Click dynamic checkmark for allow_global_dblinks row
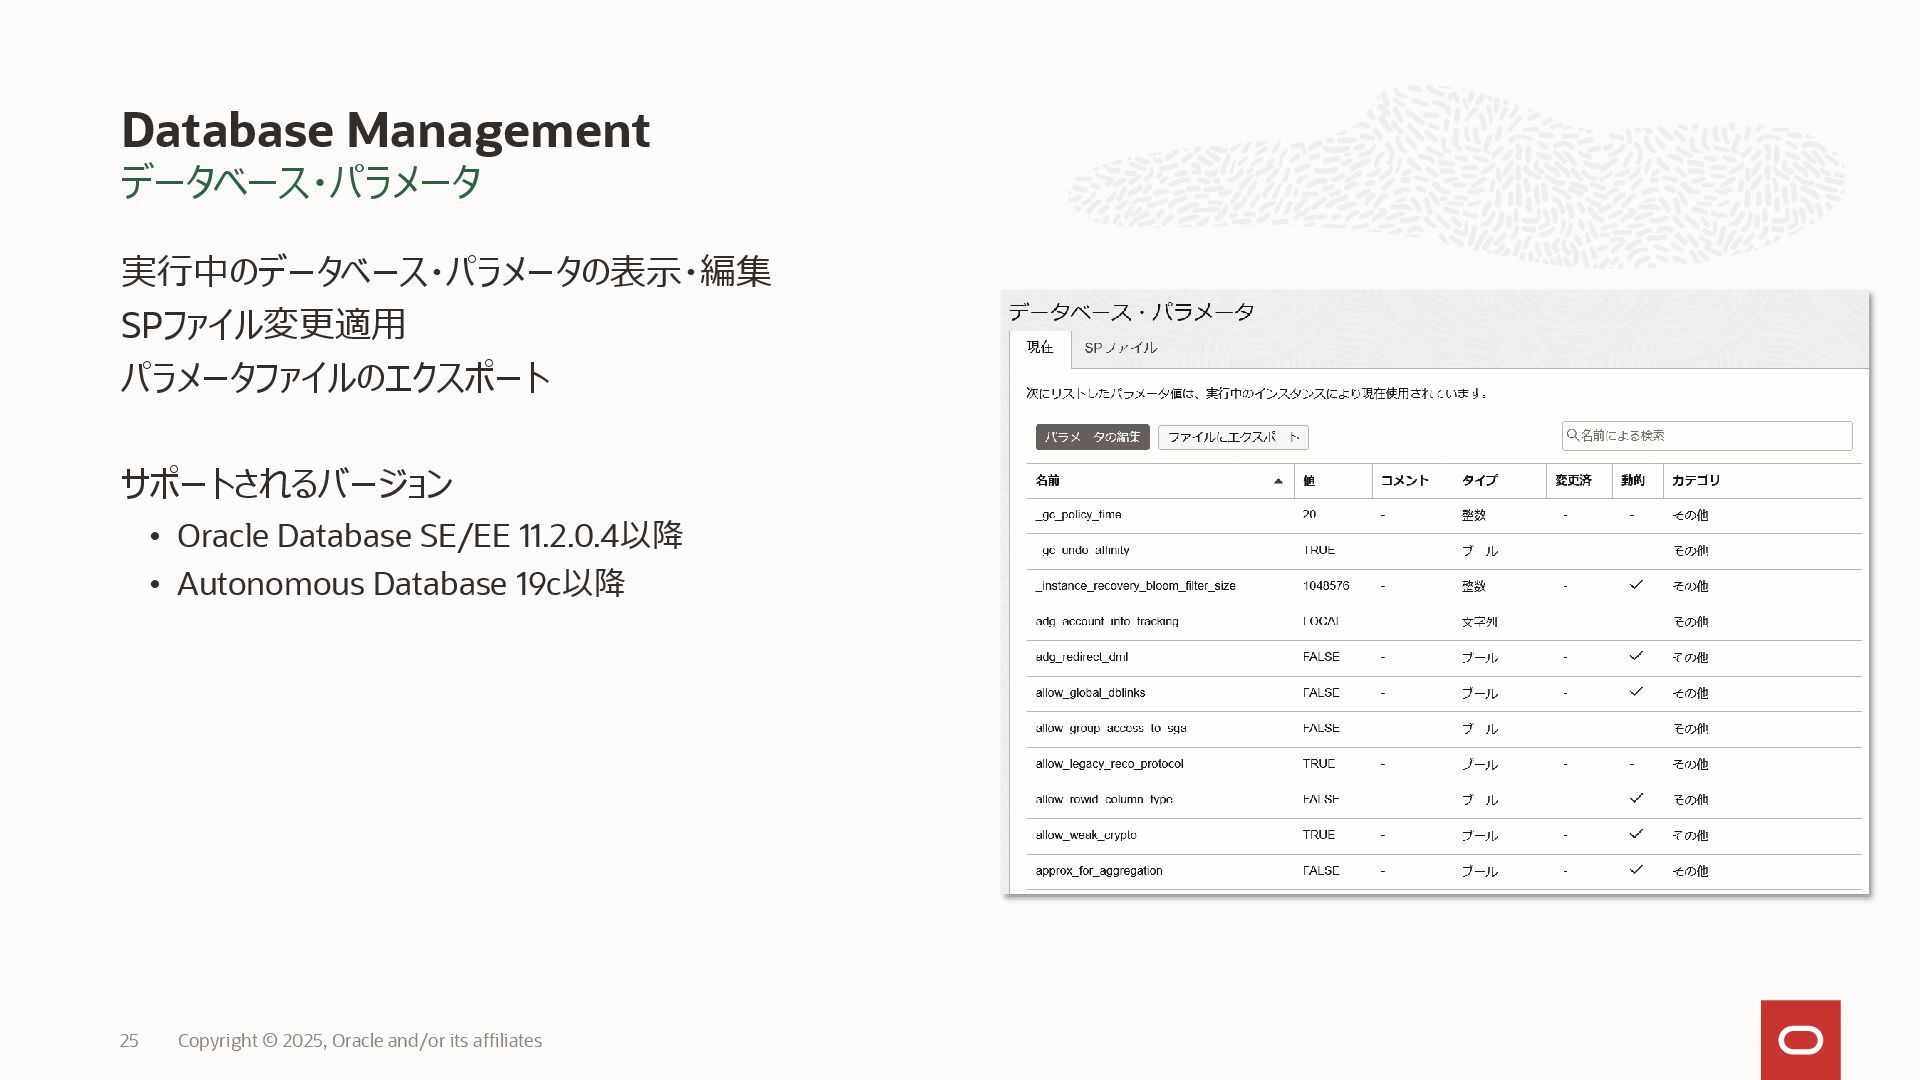 coord(1636,692)
